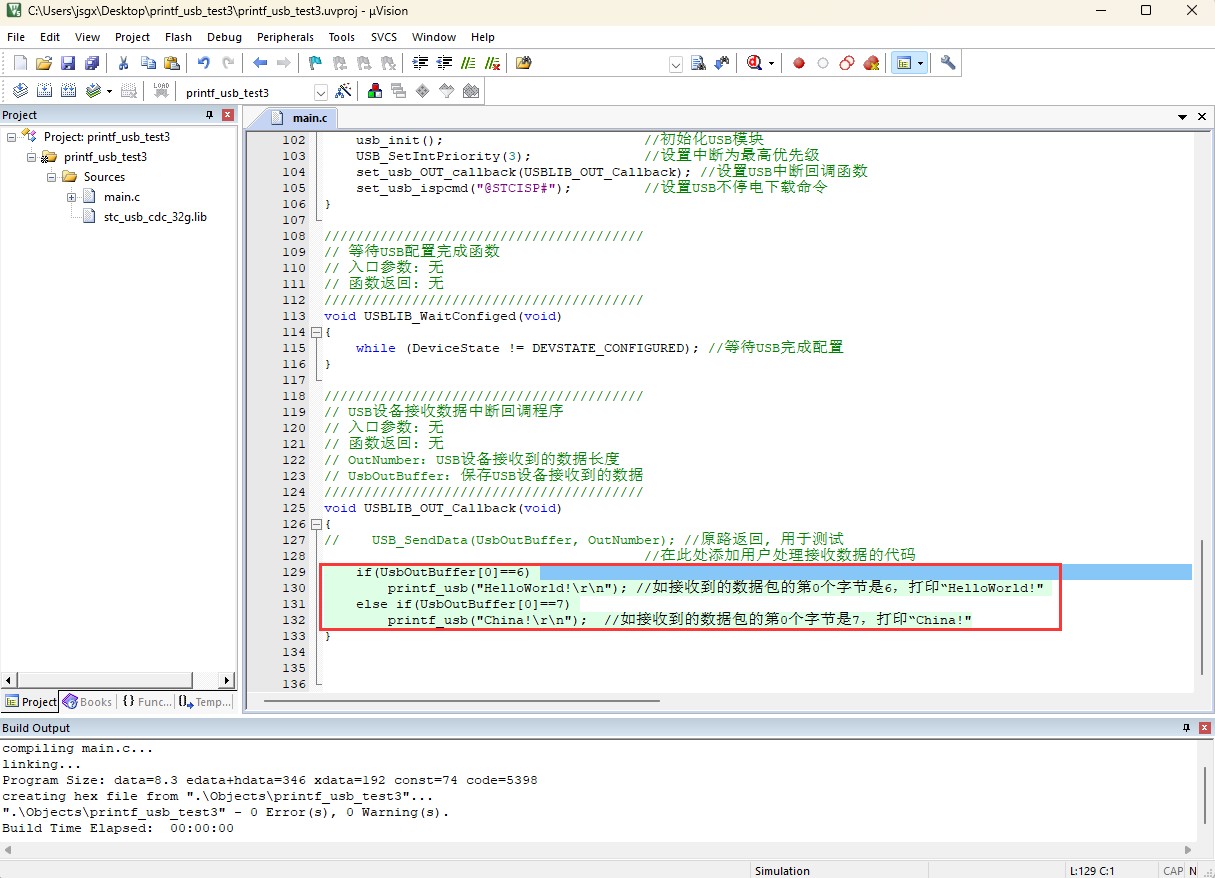
Task: Open the debug session dropdown arrow
Action: tap(771, 63)
